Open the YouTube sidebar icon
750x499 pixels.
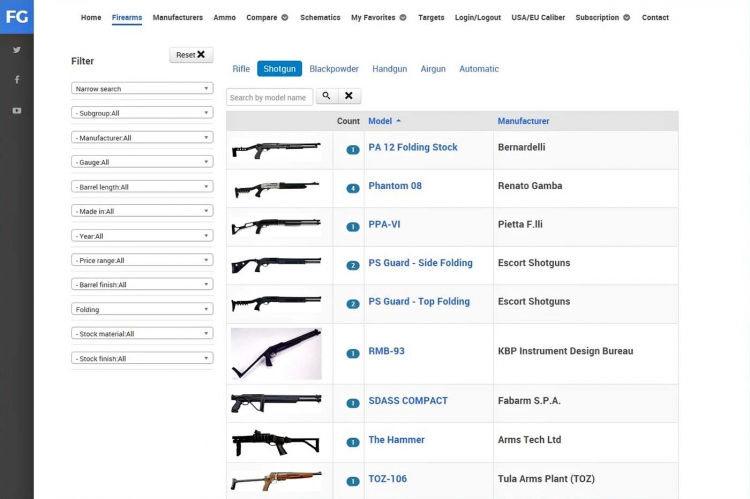click(17, 111)
